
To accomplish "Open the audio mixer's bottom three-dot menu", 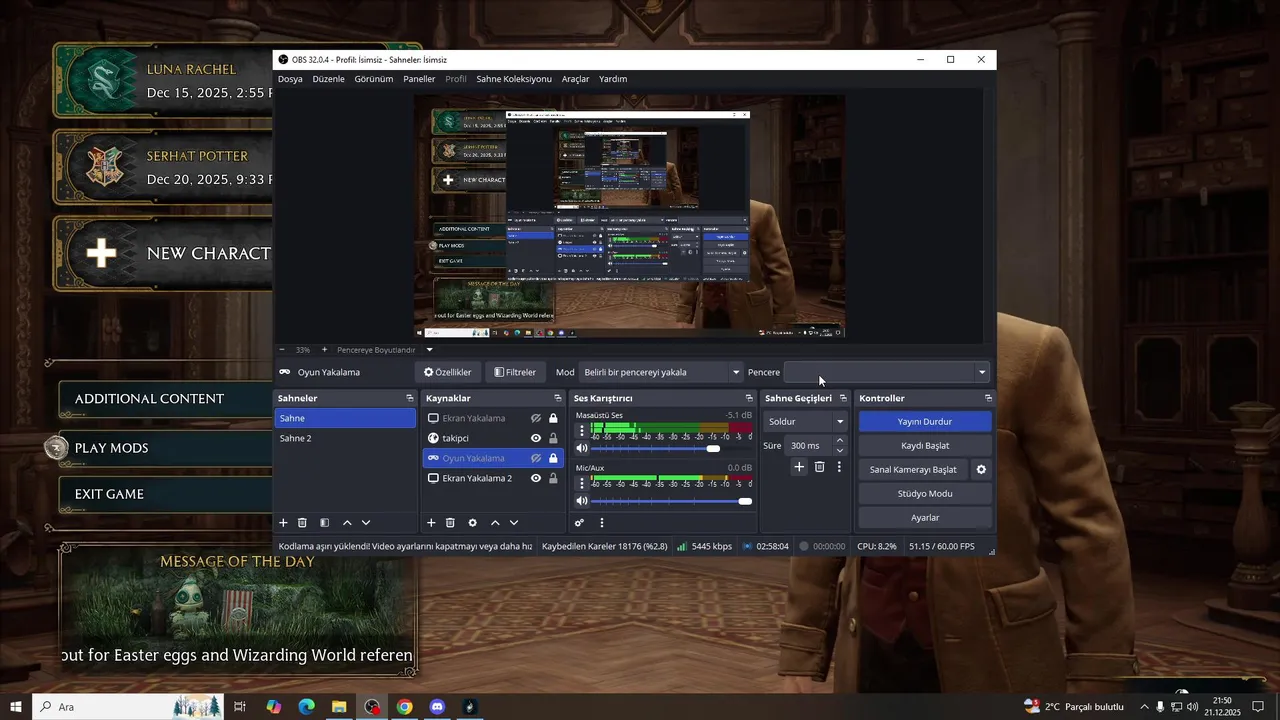I will pos(601,523).
